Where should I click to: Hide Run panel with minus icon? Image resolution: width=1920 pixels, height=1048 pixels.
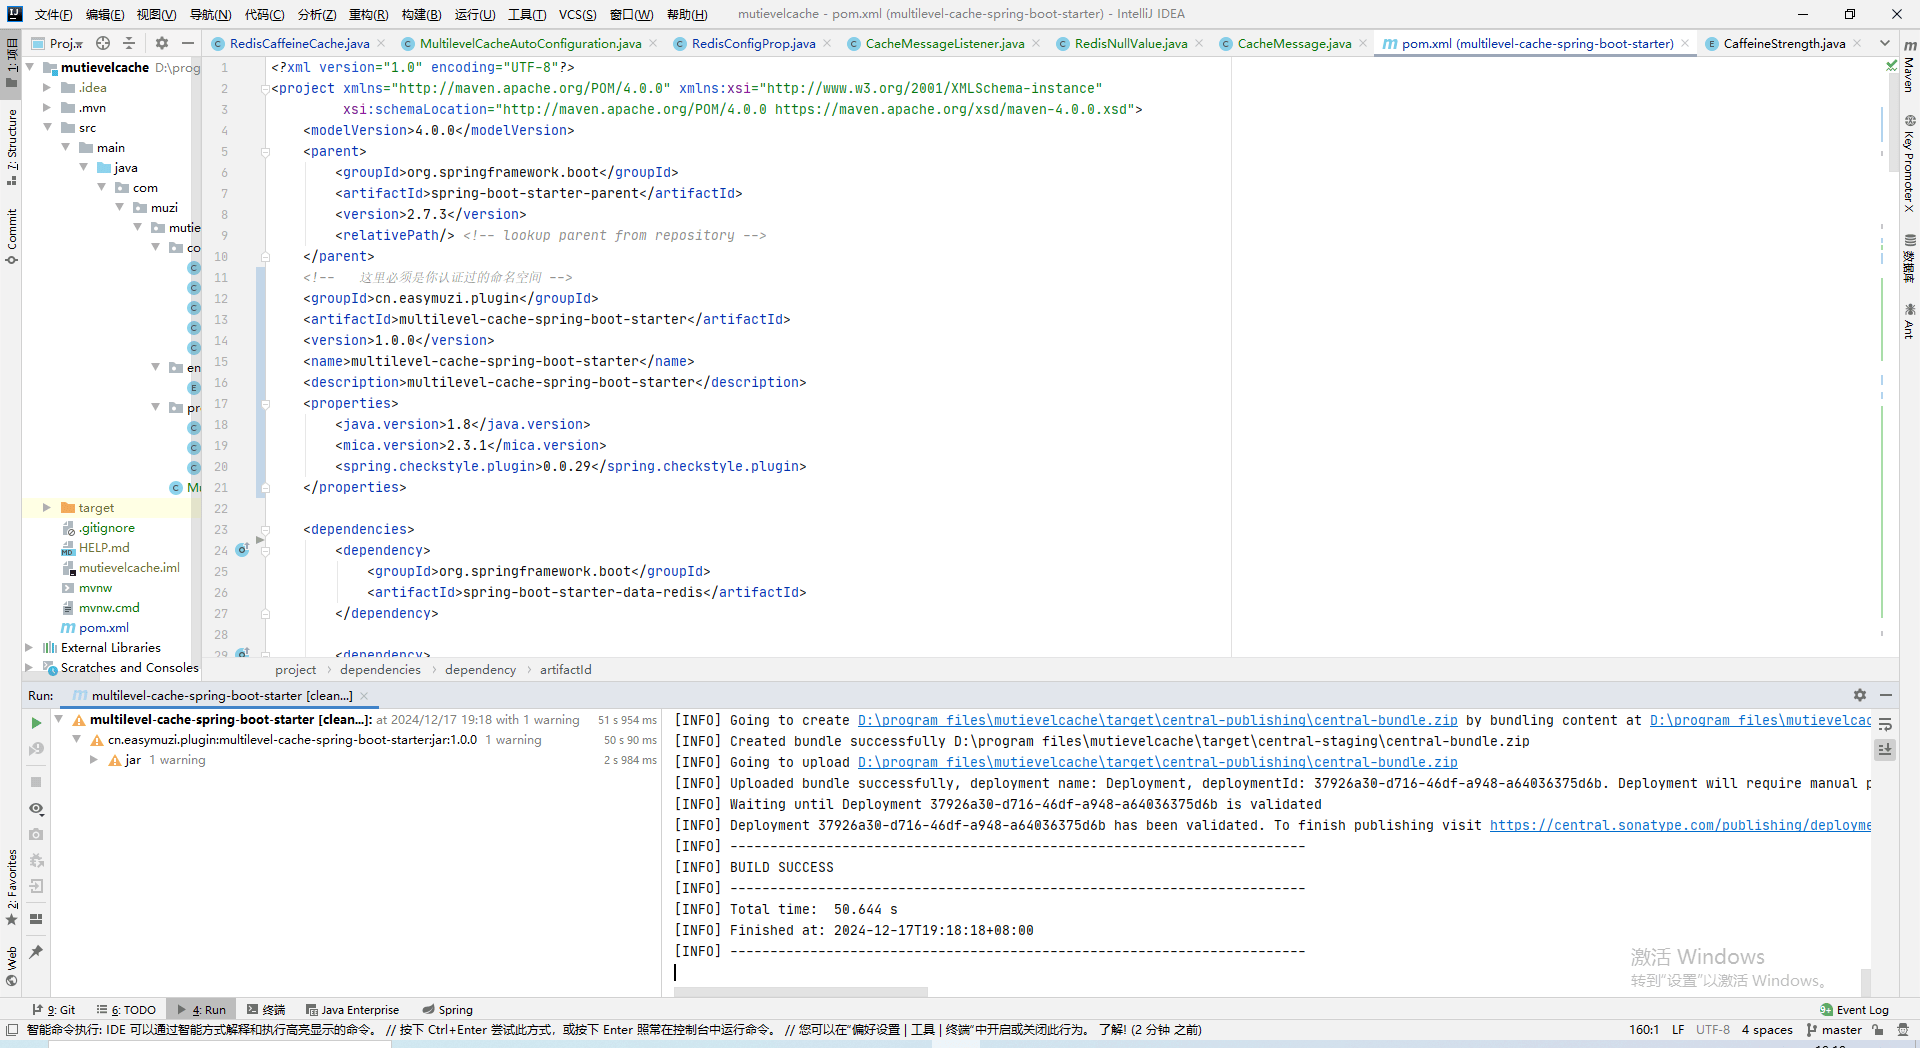[x=1886, y=695]
